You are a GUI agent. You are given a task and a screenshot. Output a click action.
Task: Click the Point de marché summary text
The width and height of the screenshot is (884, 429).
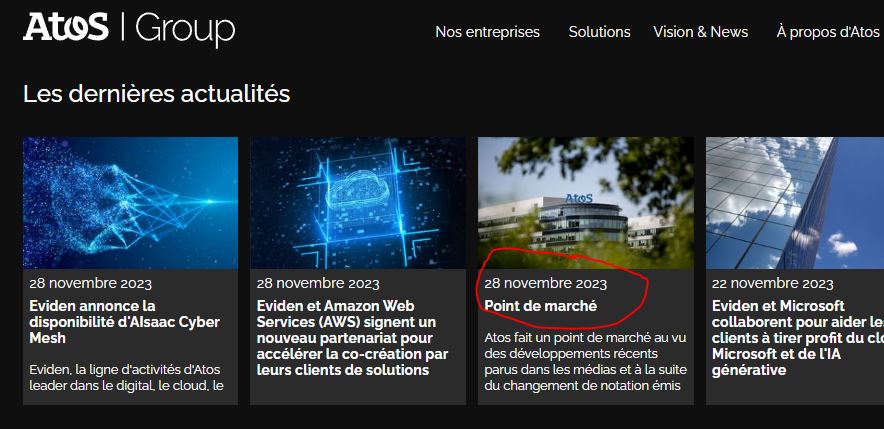[x=584, y=361]
